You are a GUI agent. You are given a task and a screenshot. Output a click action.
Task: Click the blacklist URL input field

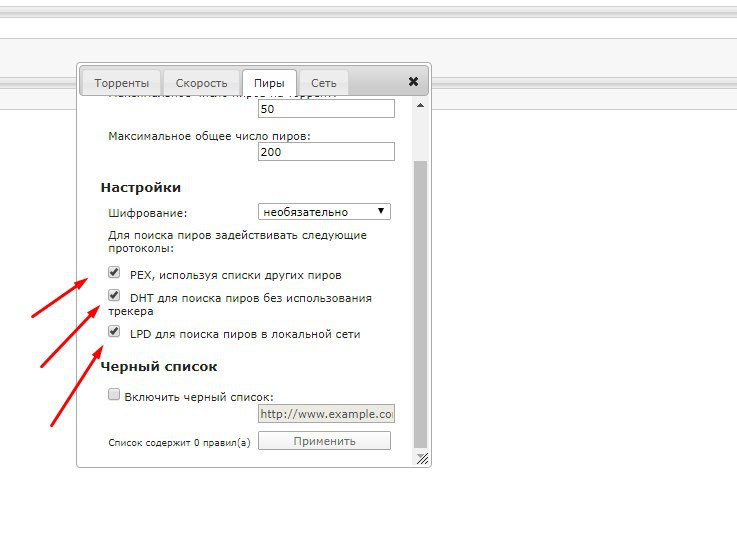click(326, 414)
